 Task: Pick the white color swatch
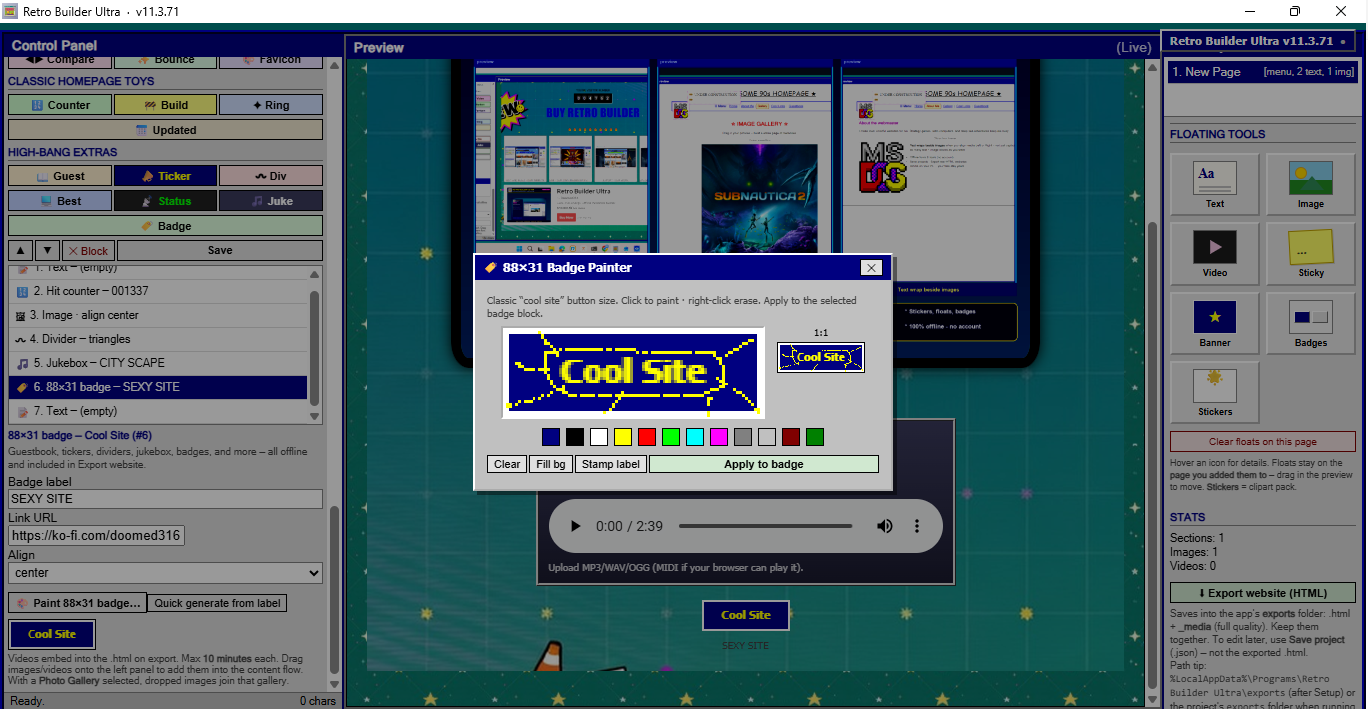(x=599, y=437)
